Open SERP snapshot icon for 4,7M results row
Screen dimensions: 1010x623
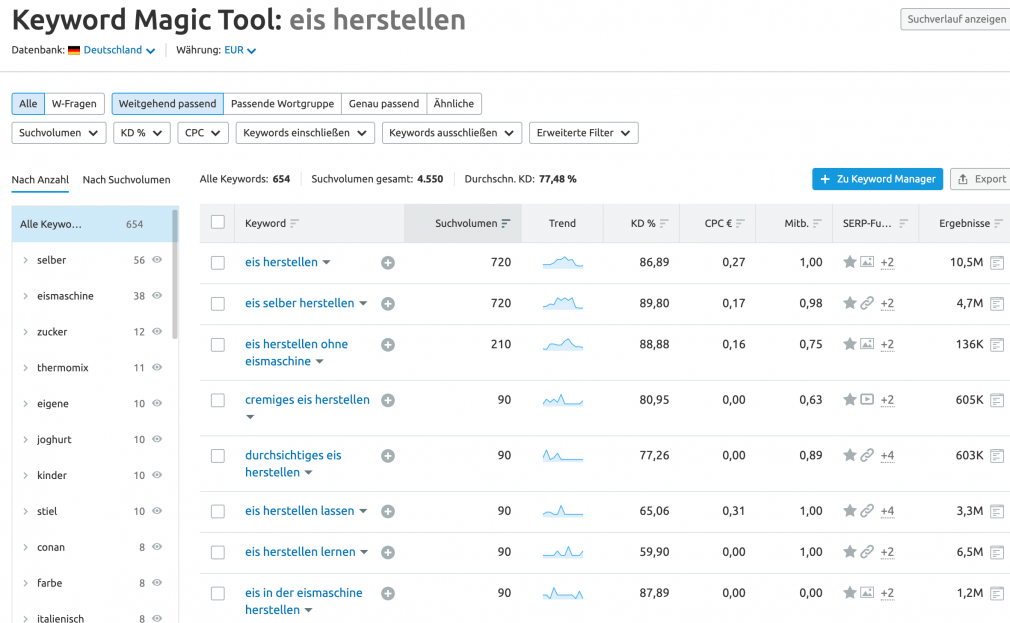click(997, 303)
